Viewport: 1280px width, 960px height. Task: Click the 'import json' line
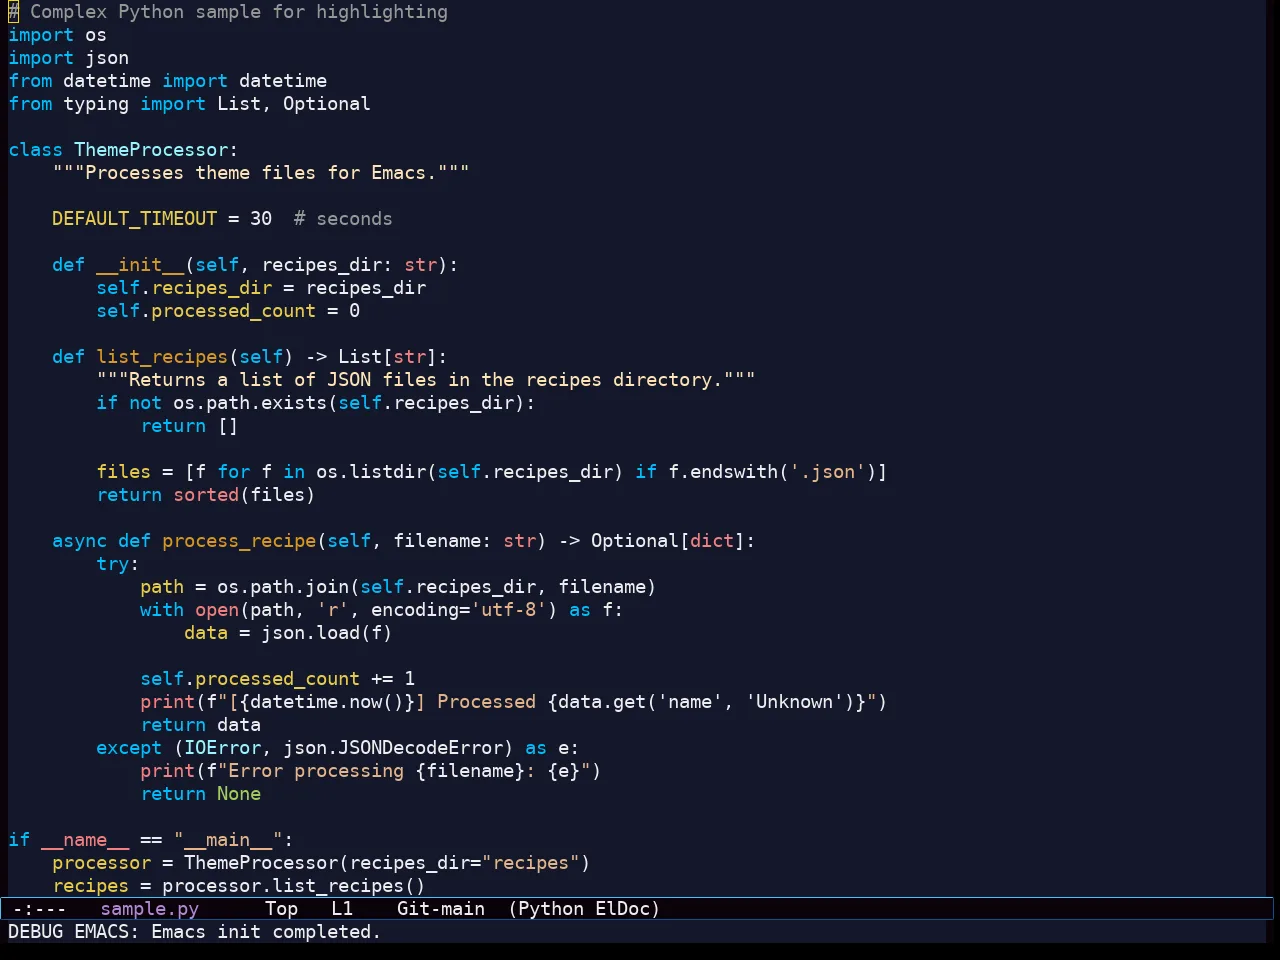pos(68,58)
